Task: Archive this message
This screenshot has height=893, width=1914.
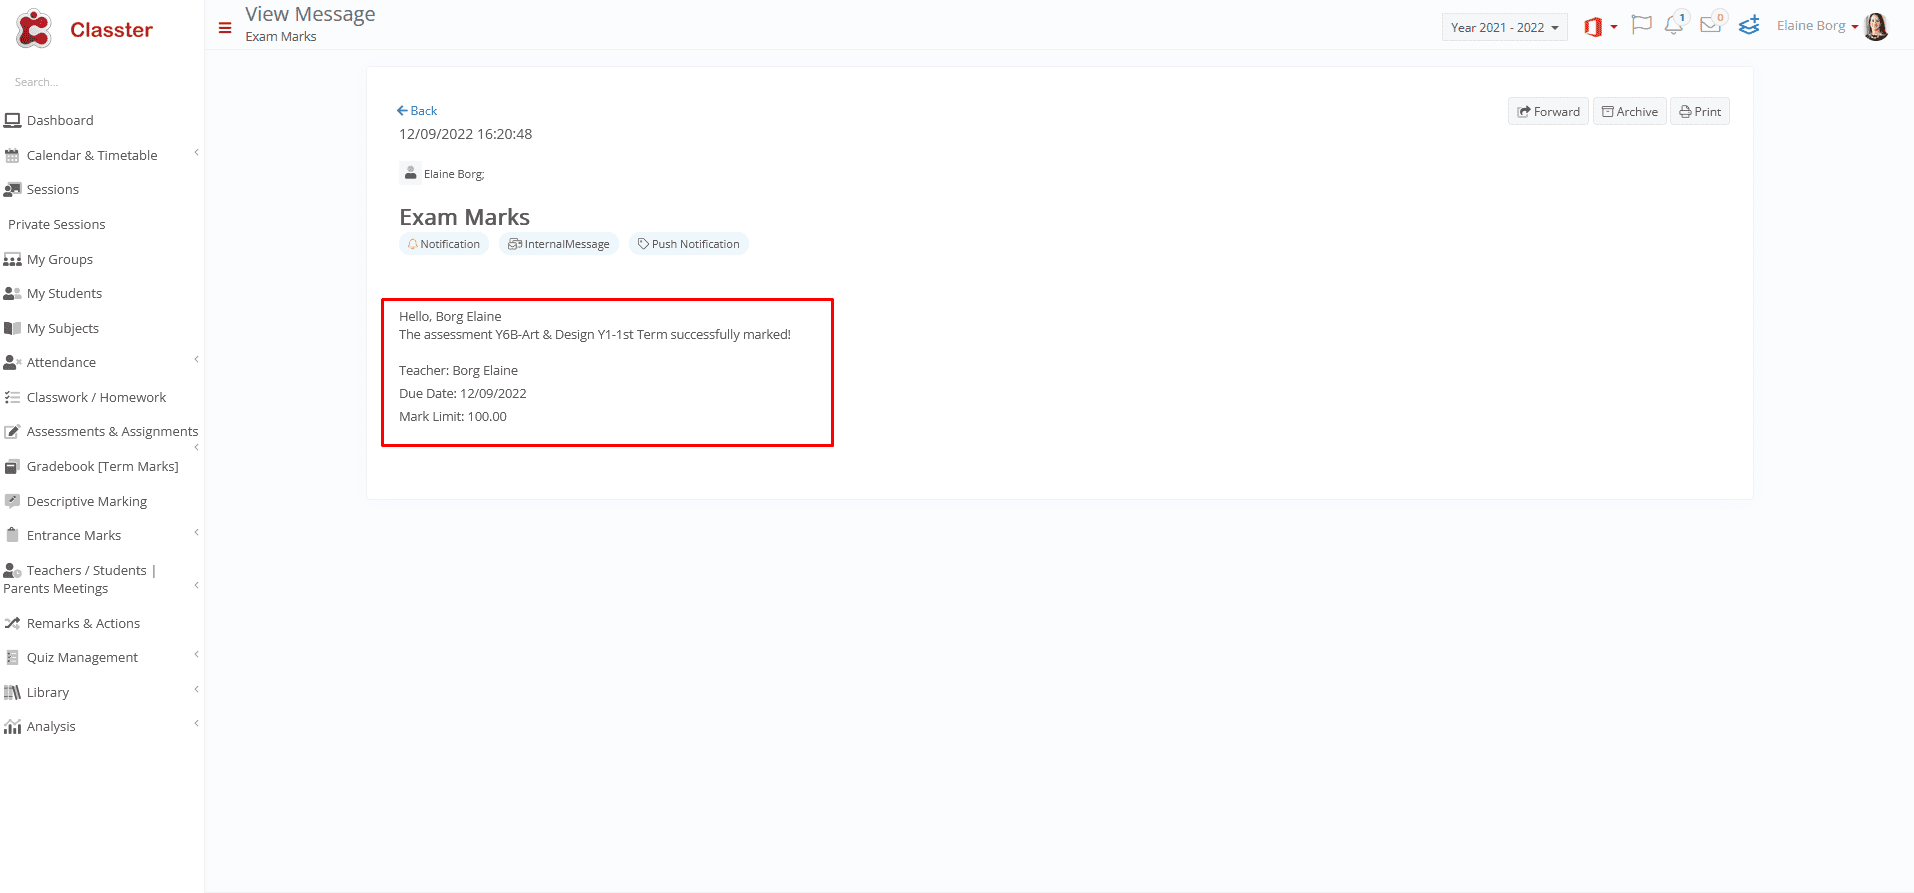Action: (x=1629, y=112)
